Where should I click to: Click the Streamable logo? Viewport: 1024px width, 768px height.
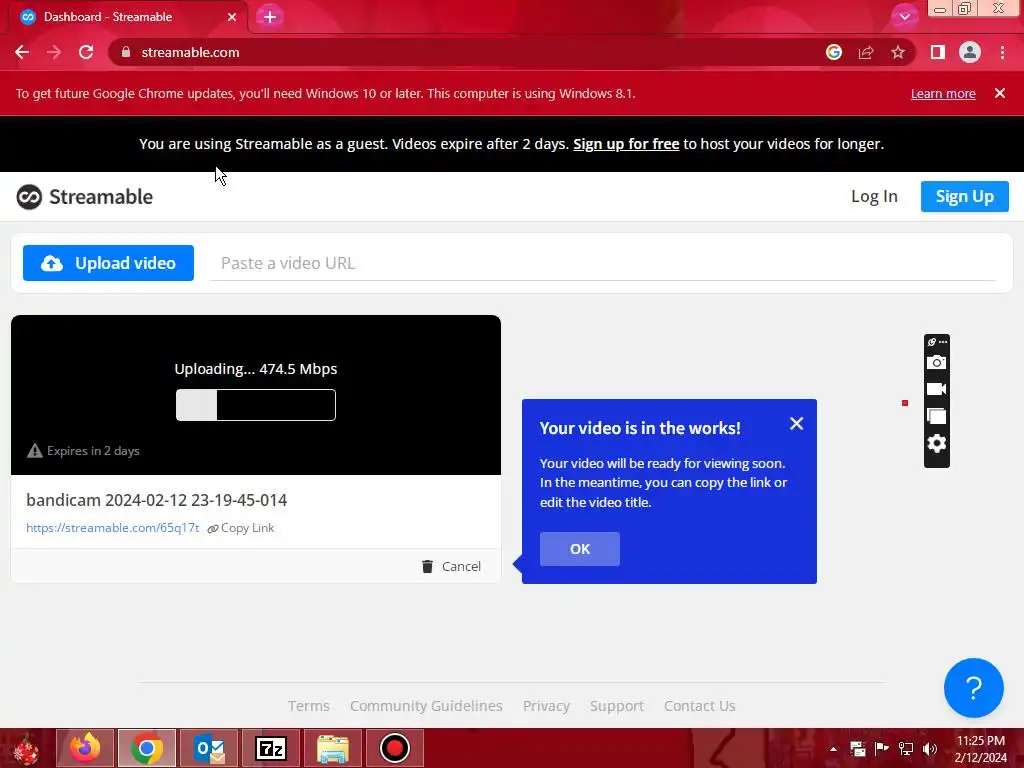tap(85, 197)
